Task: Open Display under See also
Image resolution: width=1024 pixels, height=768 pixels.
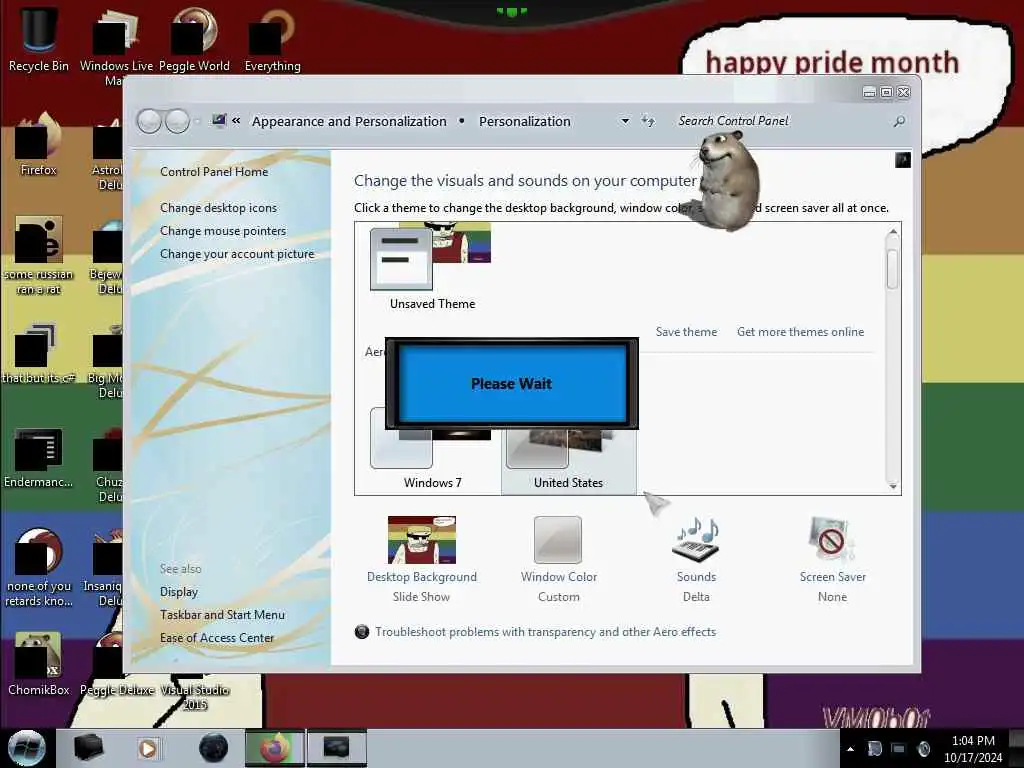Action: click(x=179, y=592)
